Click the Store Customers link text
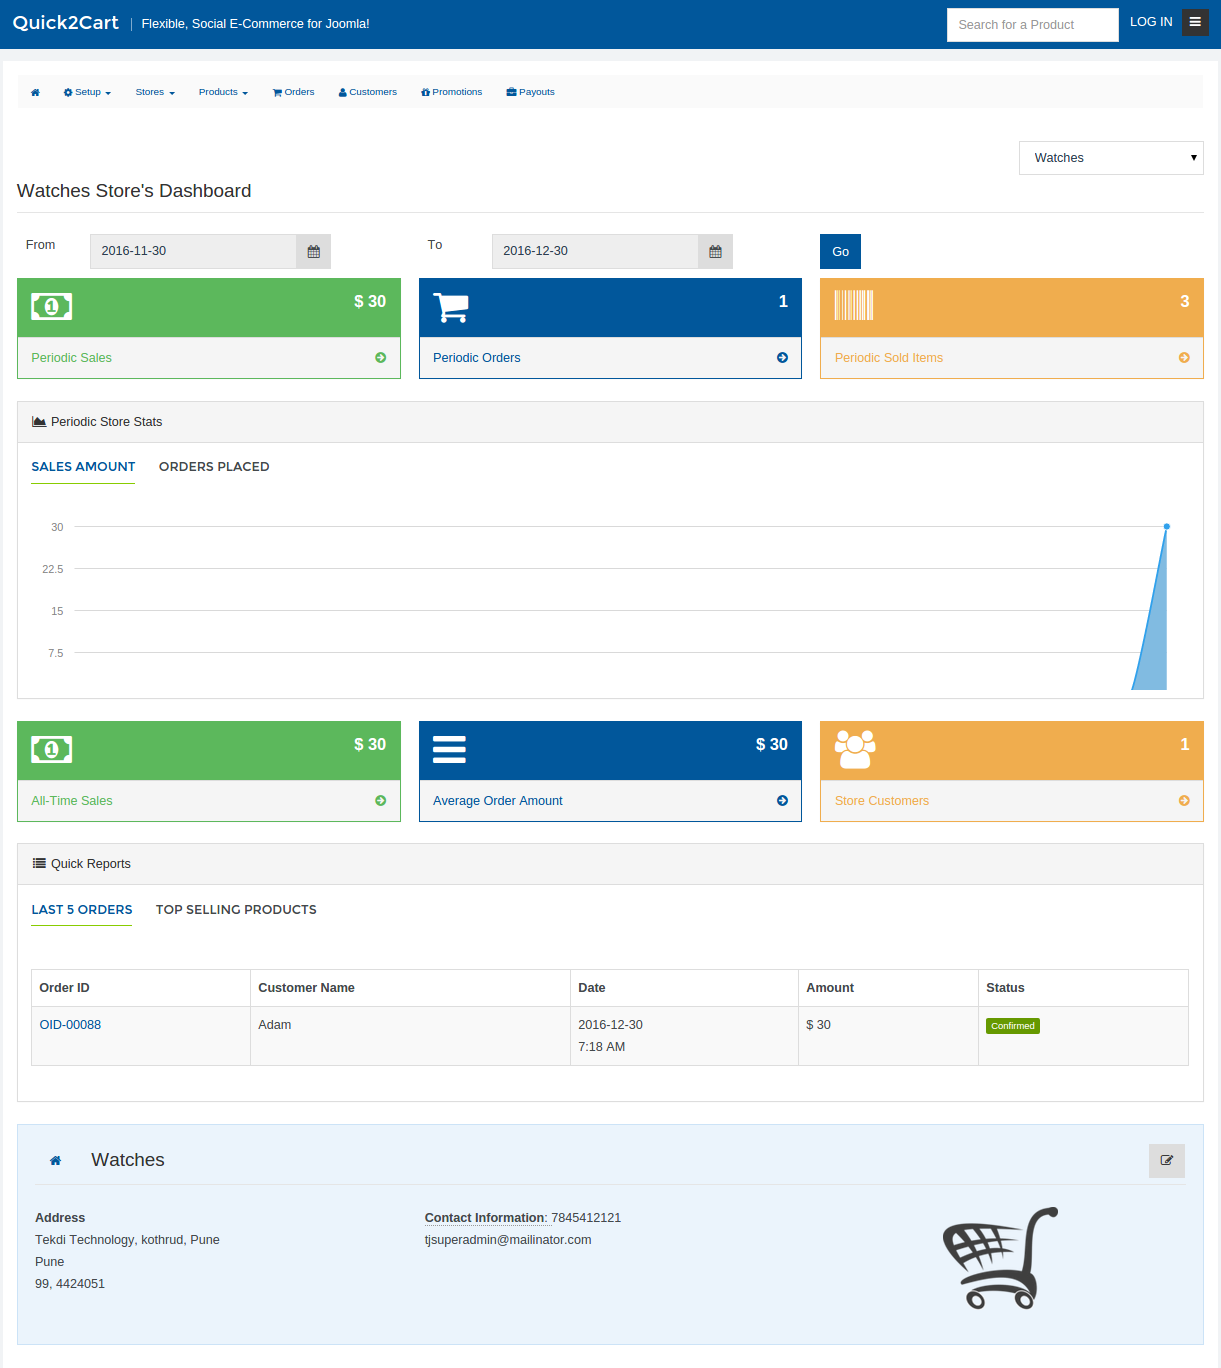The height and width of the screenshot is (1368, 1221). (x=882, y=801)
